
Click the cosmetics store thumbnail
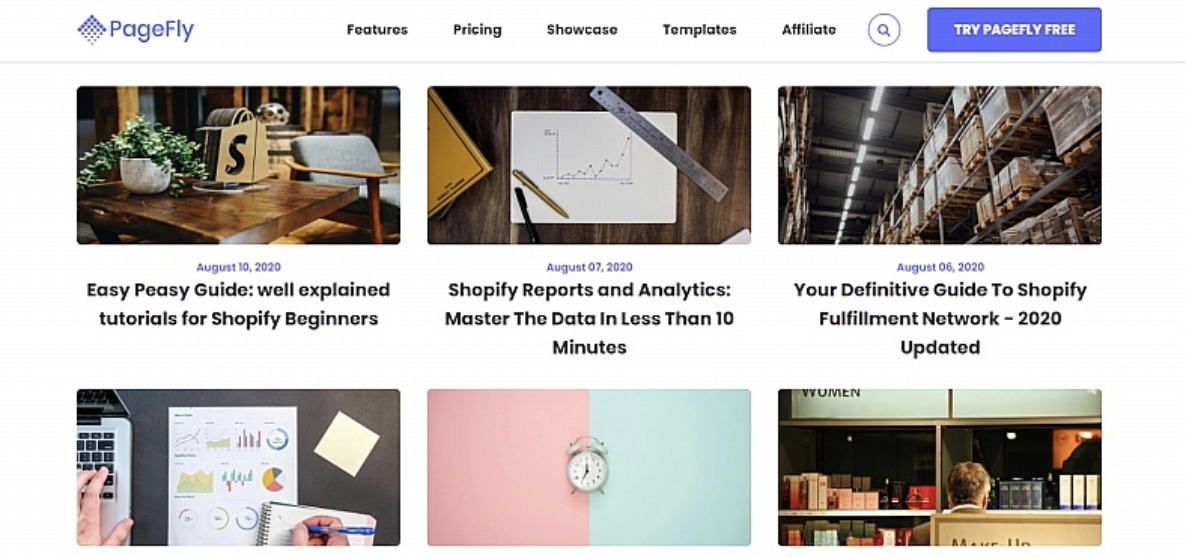(x=939, y=467)
